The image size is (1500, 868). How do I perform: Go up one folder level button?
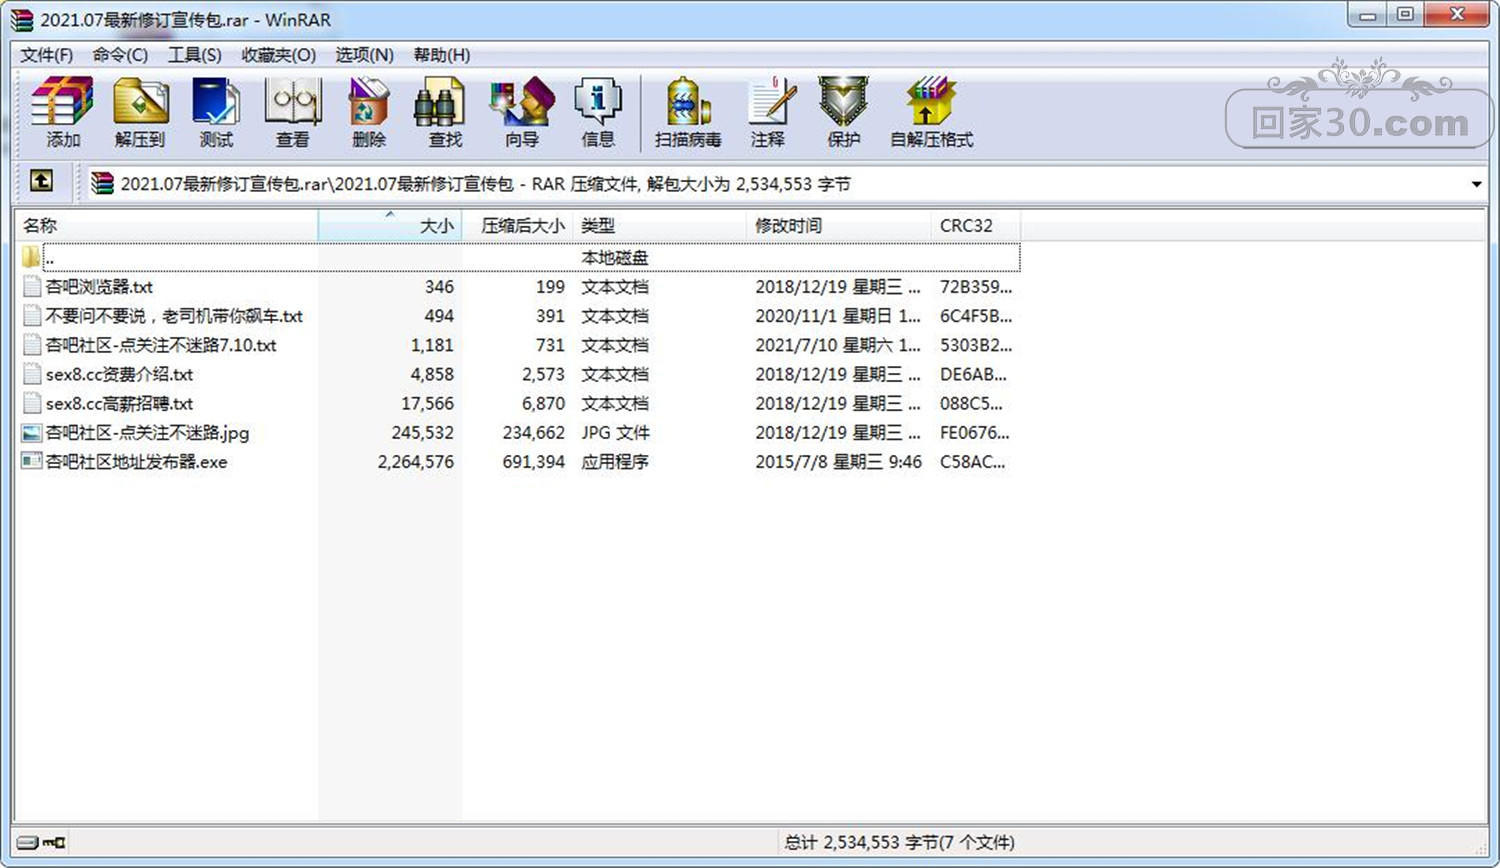click(x=41, y=181)
